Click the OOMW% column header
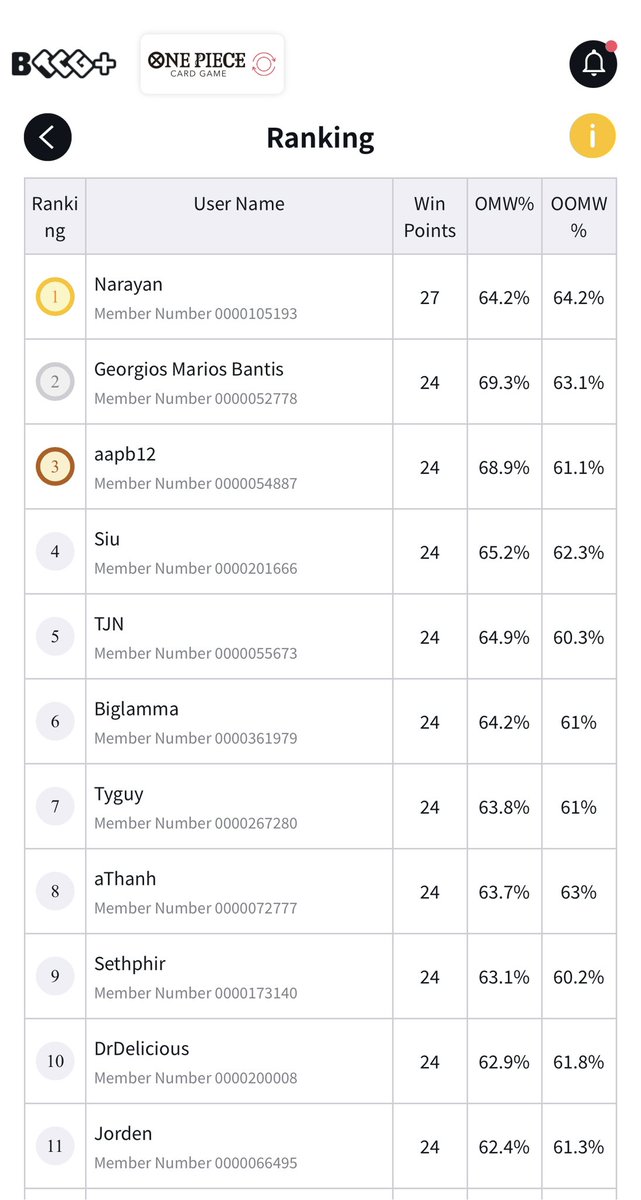The image size is (641, 1200). tap(579, 217)
